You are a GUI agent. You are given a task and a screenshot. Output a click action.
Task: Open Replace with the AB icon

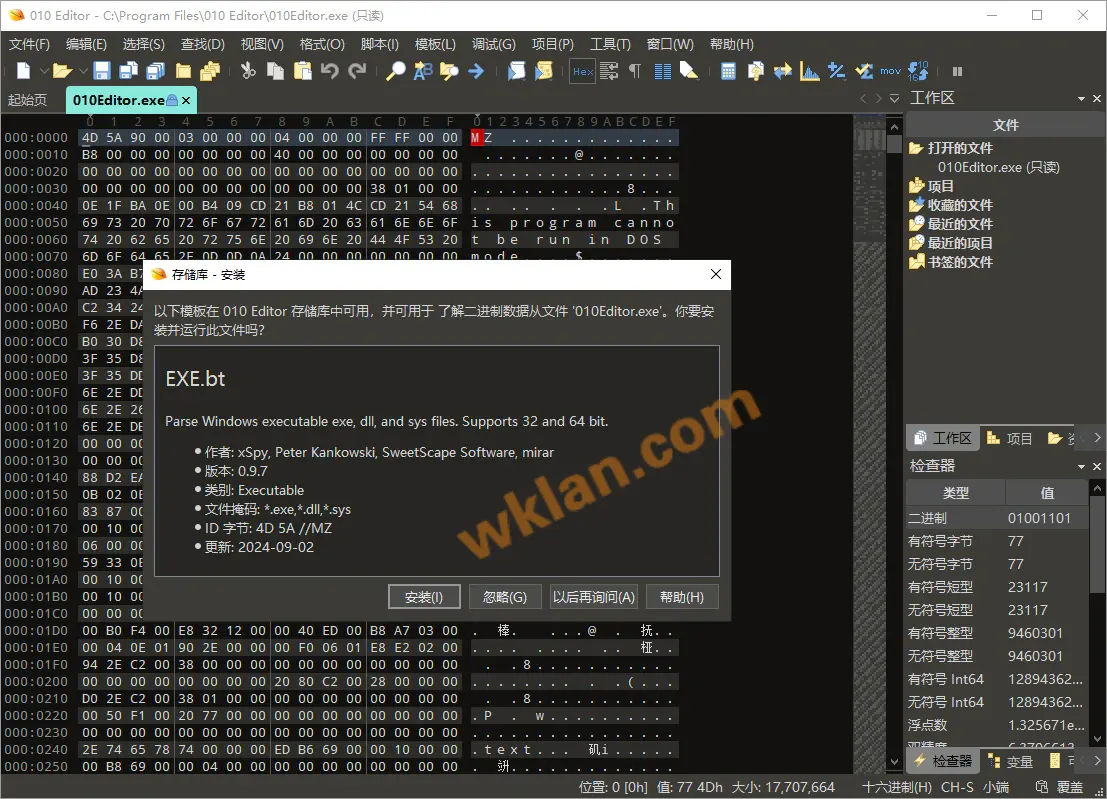422,71
